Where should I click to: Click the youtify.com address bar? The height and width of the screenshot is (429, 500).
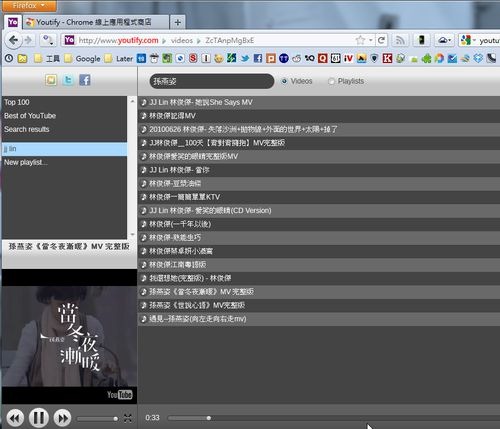coord(213,40)
